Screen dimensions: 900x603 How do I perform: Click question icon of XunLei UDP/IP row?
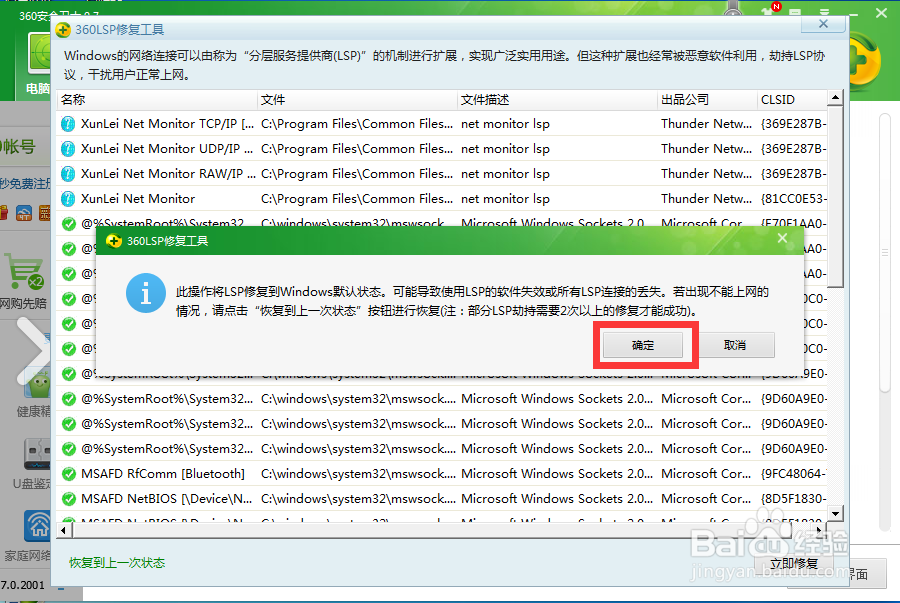68,149
